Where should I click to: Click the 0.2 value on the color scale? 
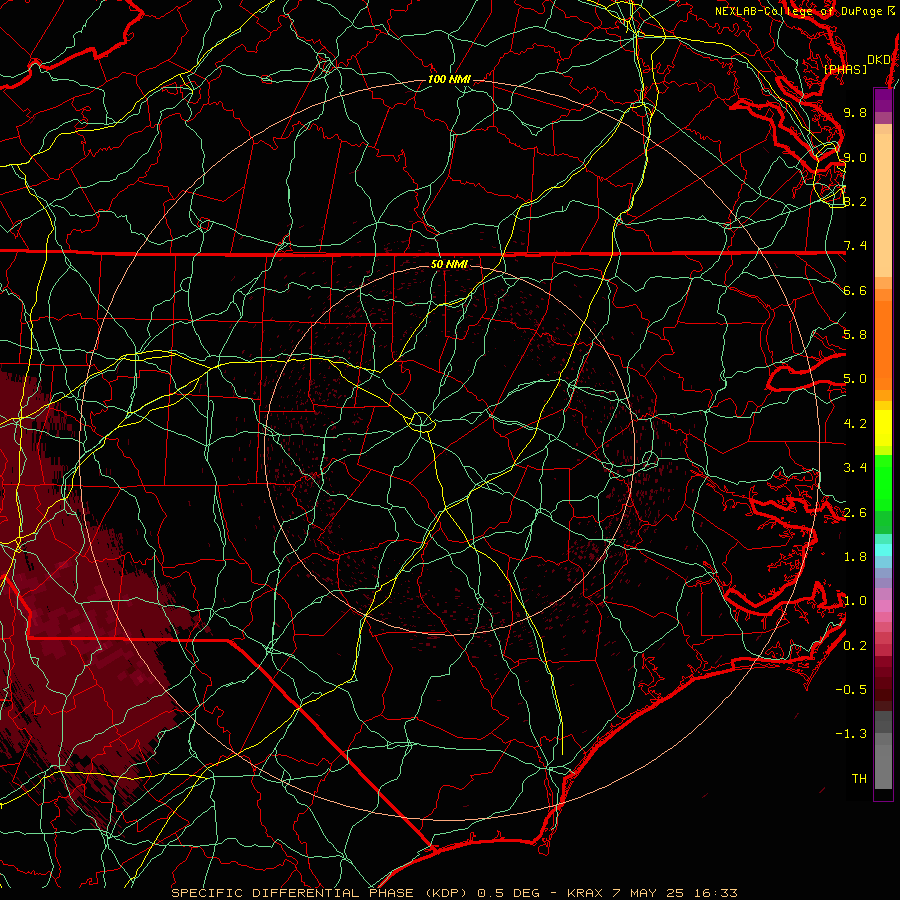click(855, 646)
